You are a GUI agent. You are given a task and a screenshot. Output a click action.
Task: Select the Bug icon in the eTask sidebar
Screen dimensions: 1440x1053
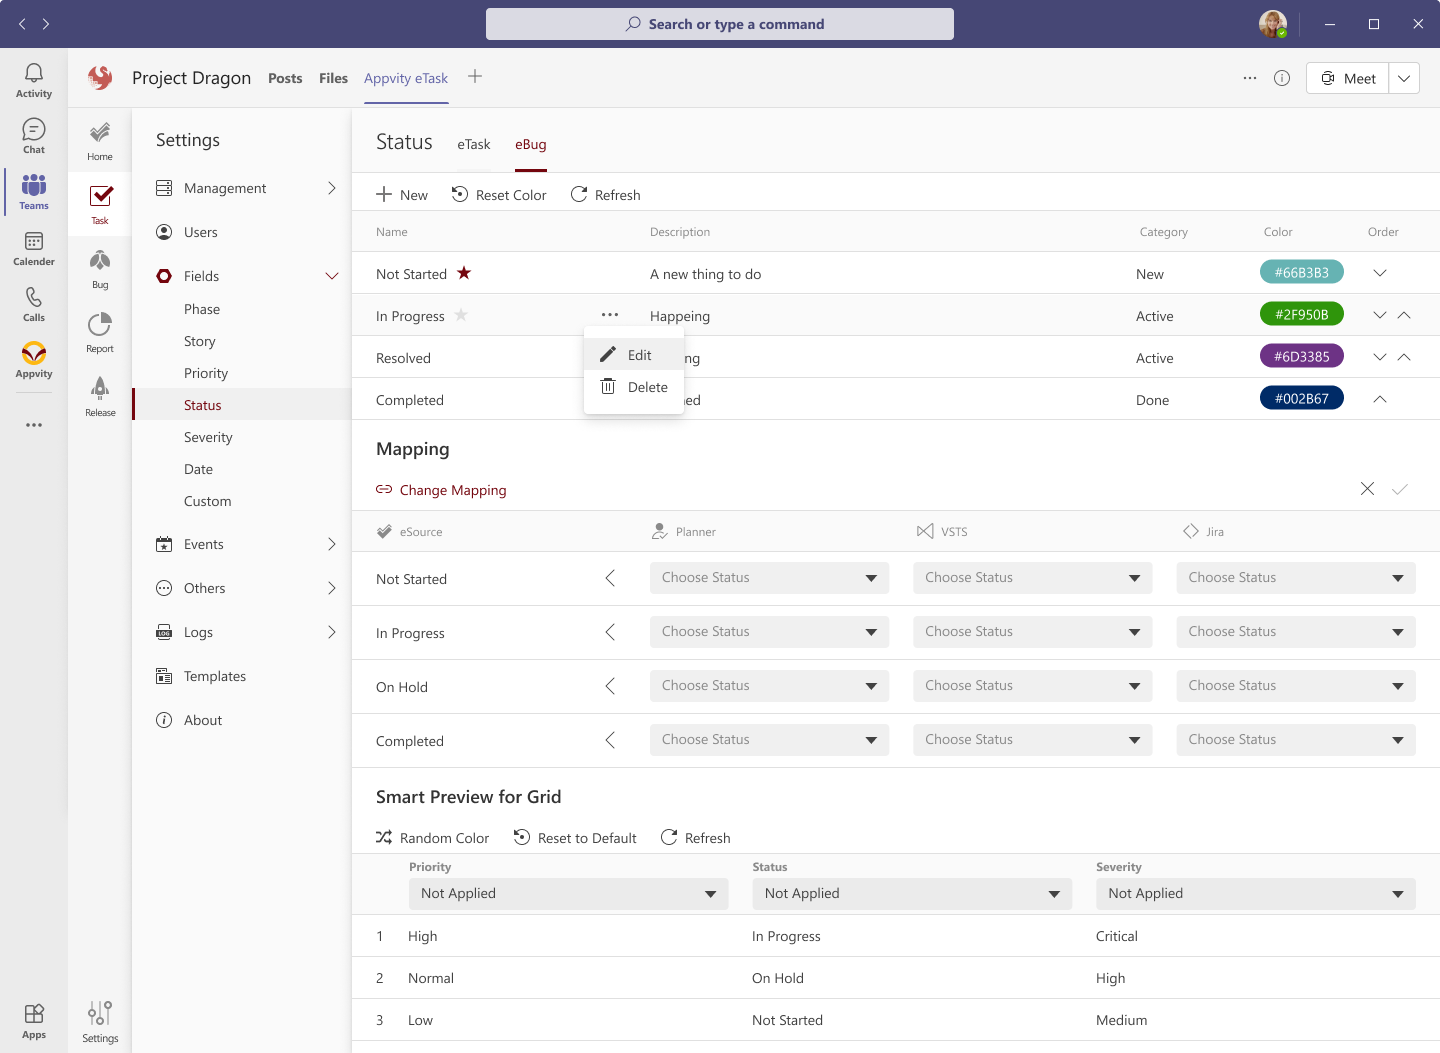tap(99, 267)
